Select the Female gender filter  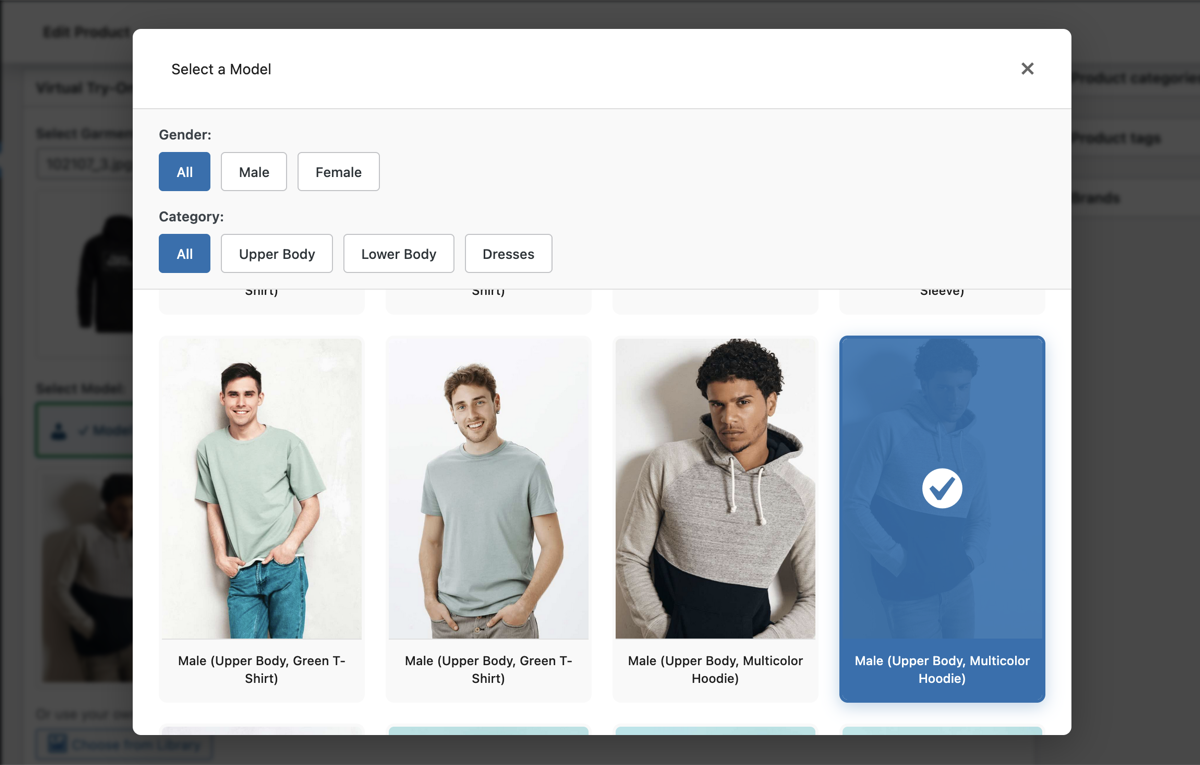(x=338, y=171)
